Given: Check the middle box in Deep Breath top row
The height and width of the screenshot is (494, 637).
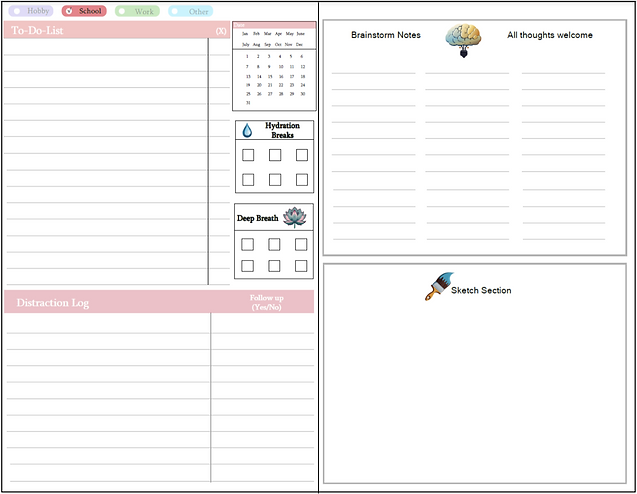Looking at the screenshot, I should (274, 244).
